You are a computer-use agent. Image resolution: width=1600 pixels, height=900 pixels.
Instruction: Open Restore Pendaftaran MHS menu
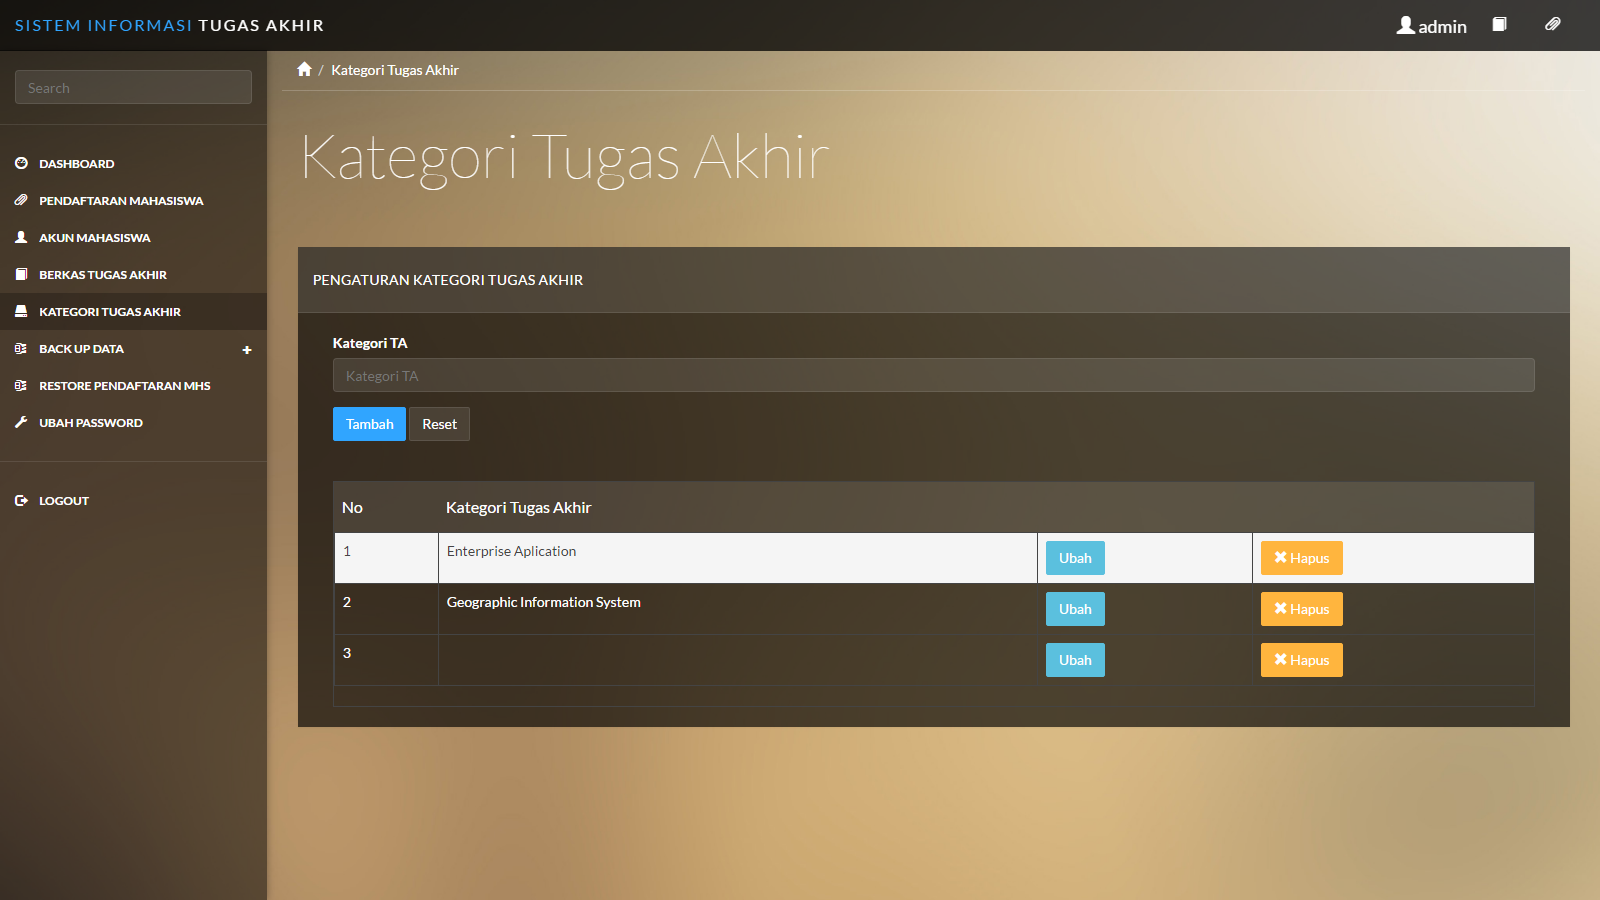(x=133, y=385)
